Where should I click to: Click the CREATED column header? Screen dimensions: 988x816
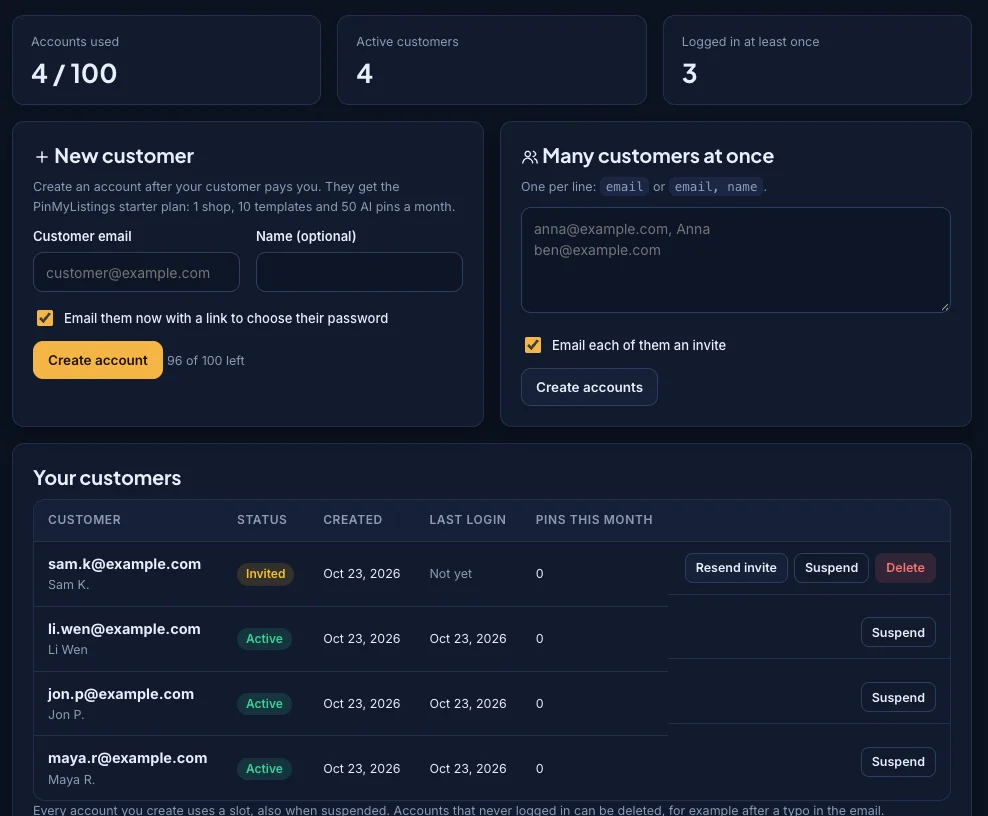[x=353, y=520]
